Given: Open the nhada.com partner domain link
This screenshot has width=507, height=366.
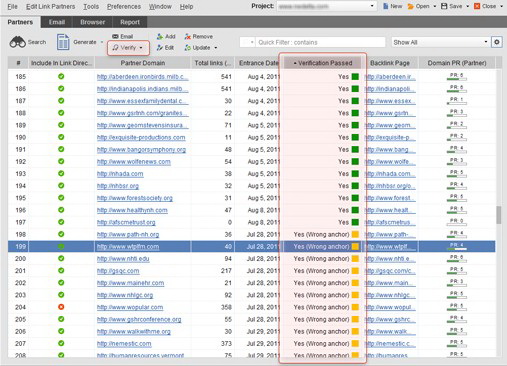Looking at the screenshot, I should tap(120, 174).
